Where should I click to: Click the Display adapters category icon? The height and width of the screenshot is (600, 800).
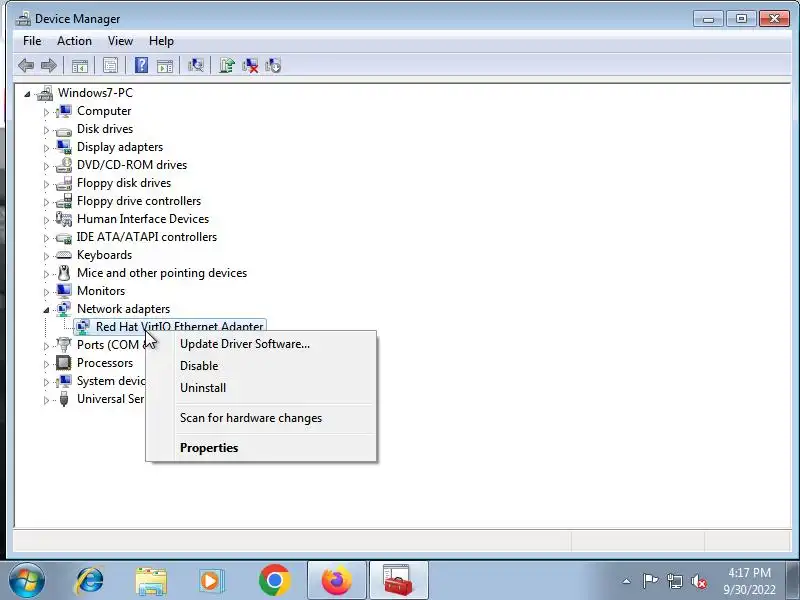tap(64, 147)
